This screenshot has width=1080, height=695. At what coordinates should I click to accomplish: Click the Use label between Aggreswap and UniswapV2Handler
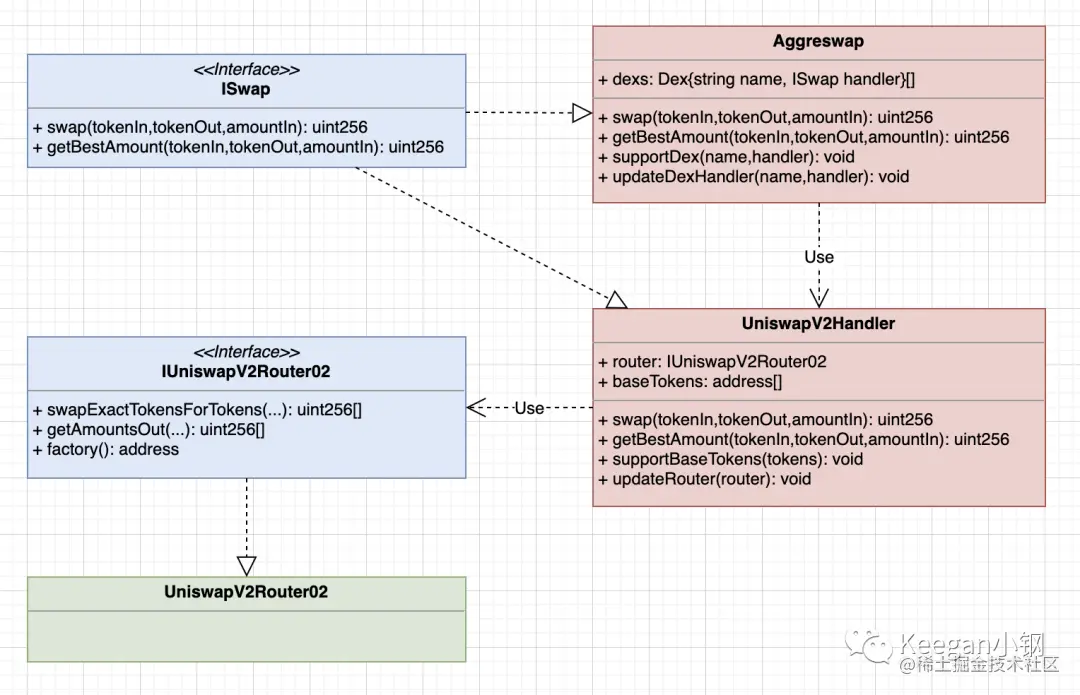[819, 257]
